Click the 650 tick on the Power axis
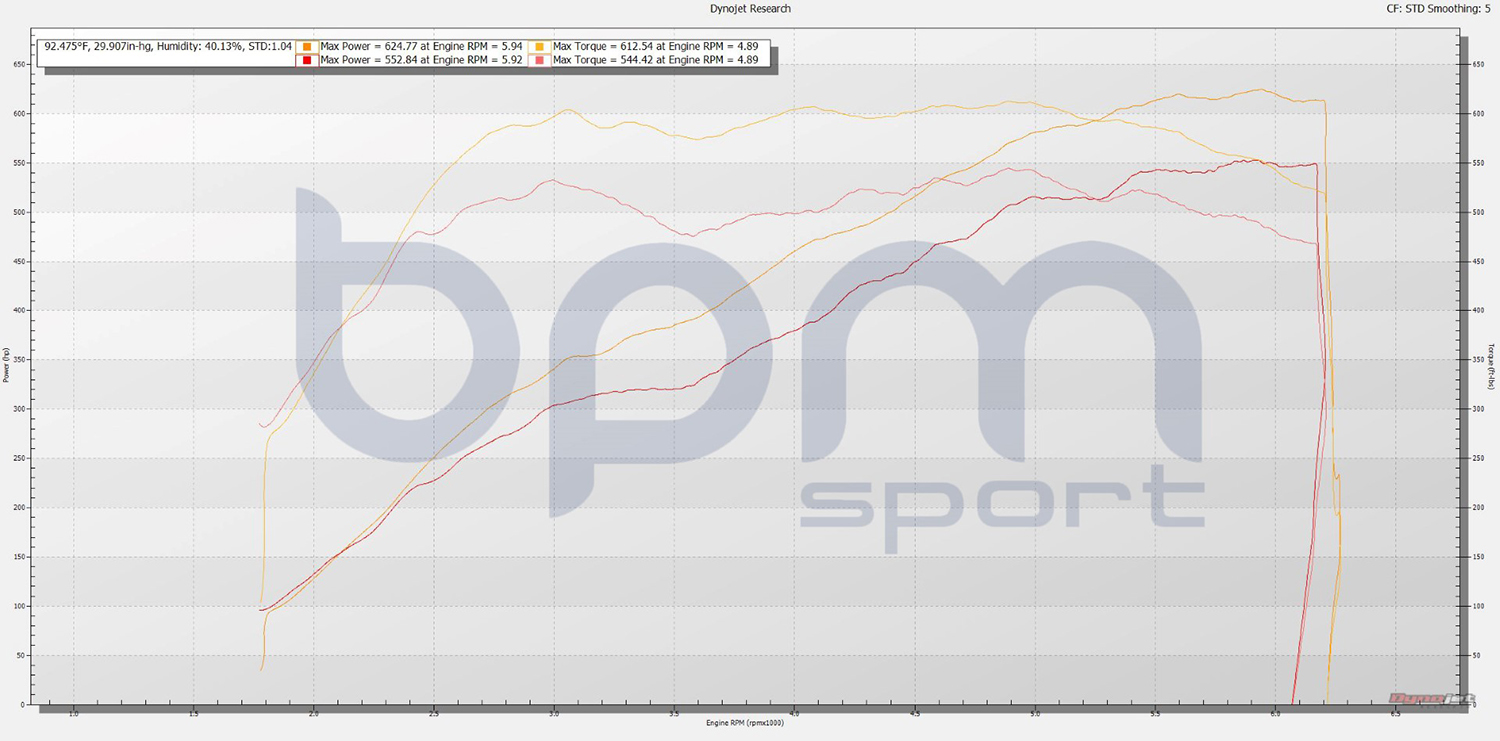1500x741 pixels. pyautogui.click(x=17, y=65)
